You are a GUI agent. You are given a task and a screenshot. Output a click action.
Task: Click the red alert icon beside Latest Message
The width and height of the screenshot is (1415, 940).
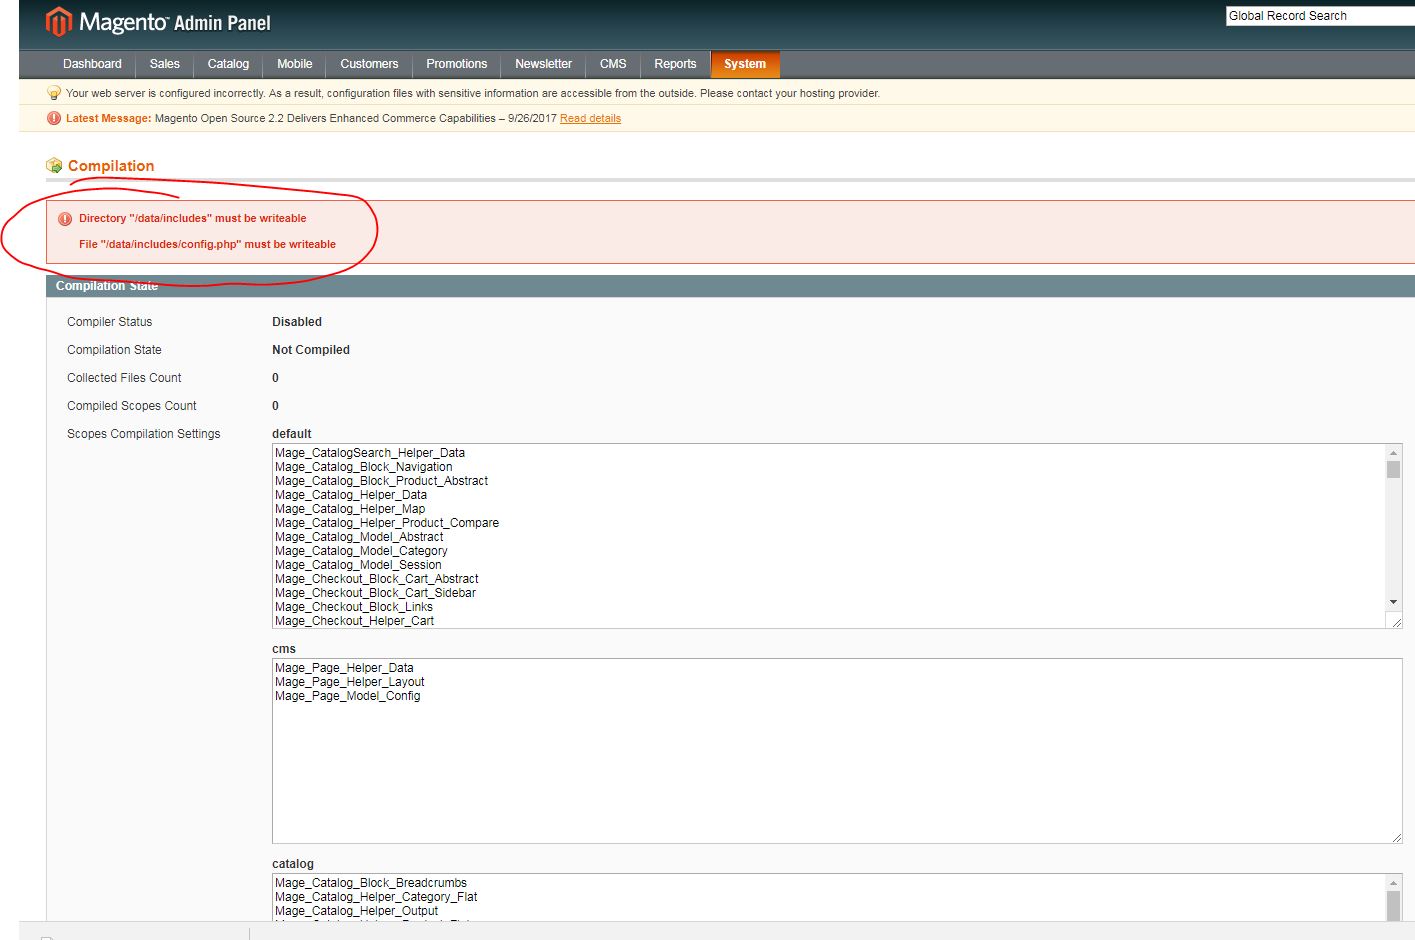point(54,118)
